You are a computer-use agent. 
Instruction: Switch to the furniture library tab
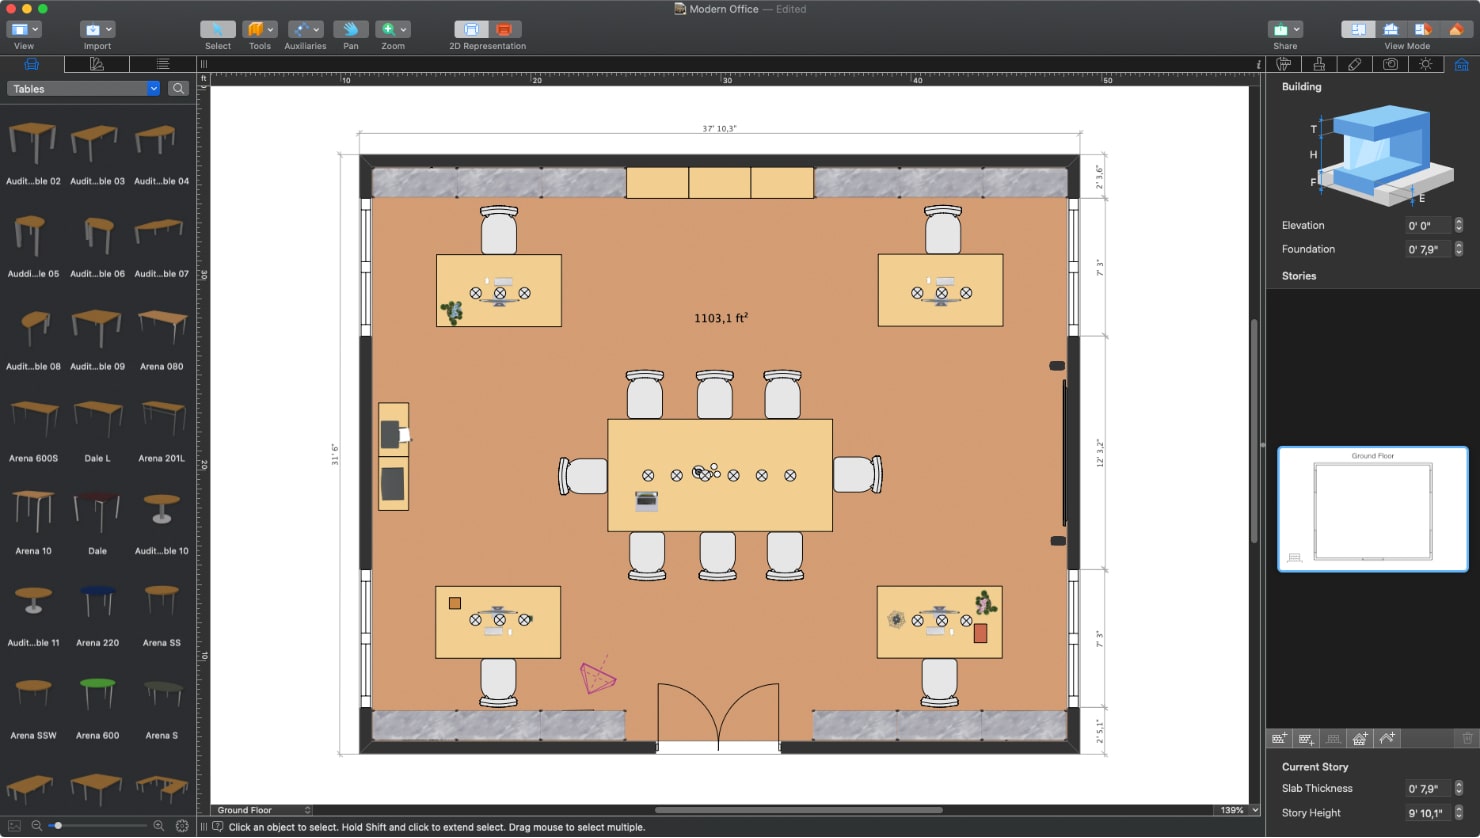30,63
